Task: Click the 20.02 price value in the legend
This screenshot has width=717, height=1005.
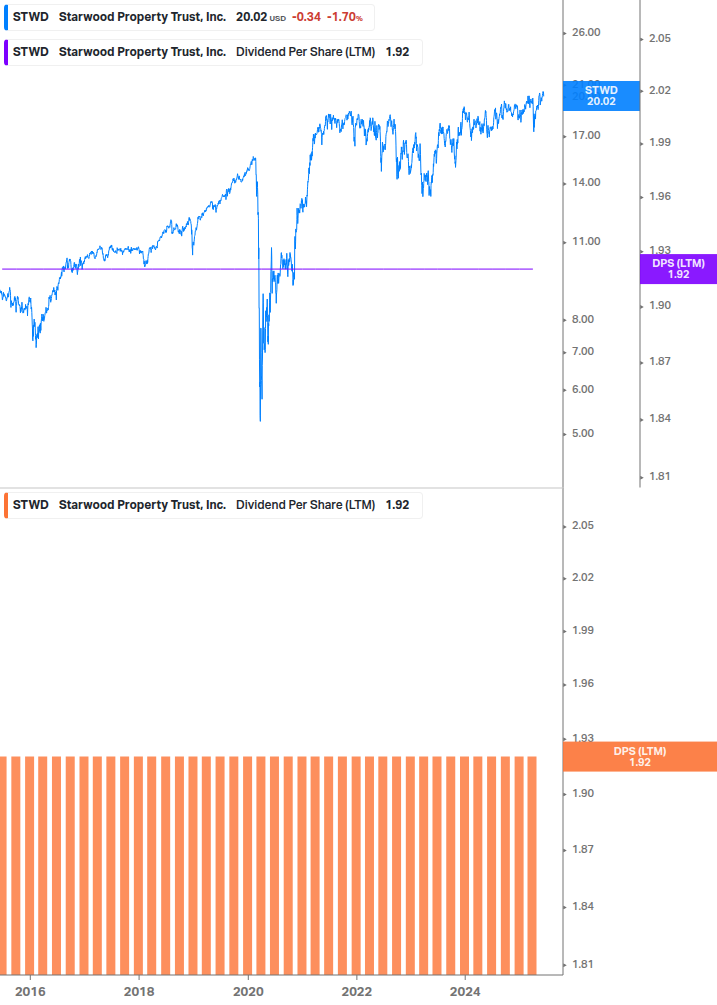Action: coord(251,17)
